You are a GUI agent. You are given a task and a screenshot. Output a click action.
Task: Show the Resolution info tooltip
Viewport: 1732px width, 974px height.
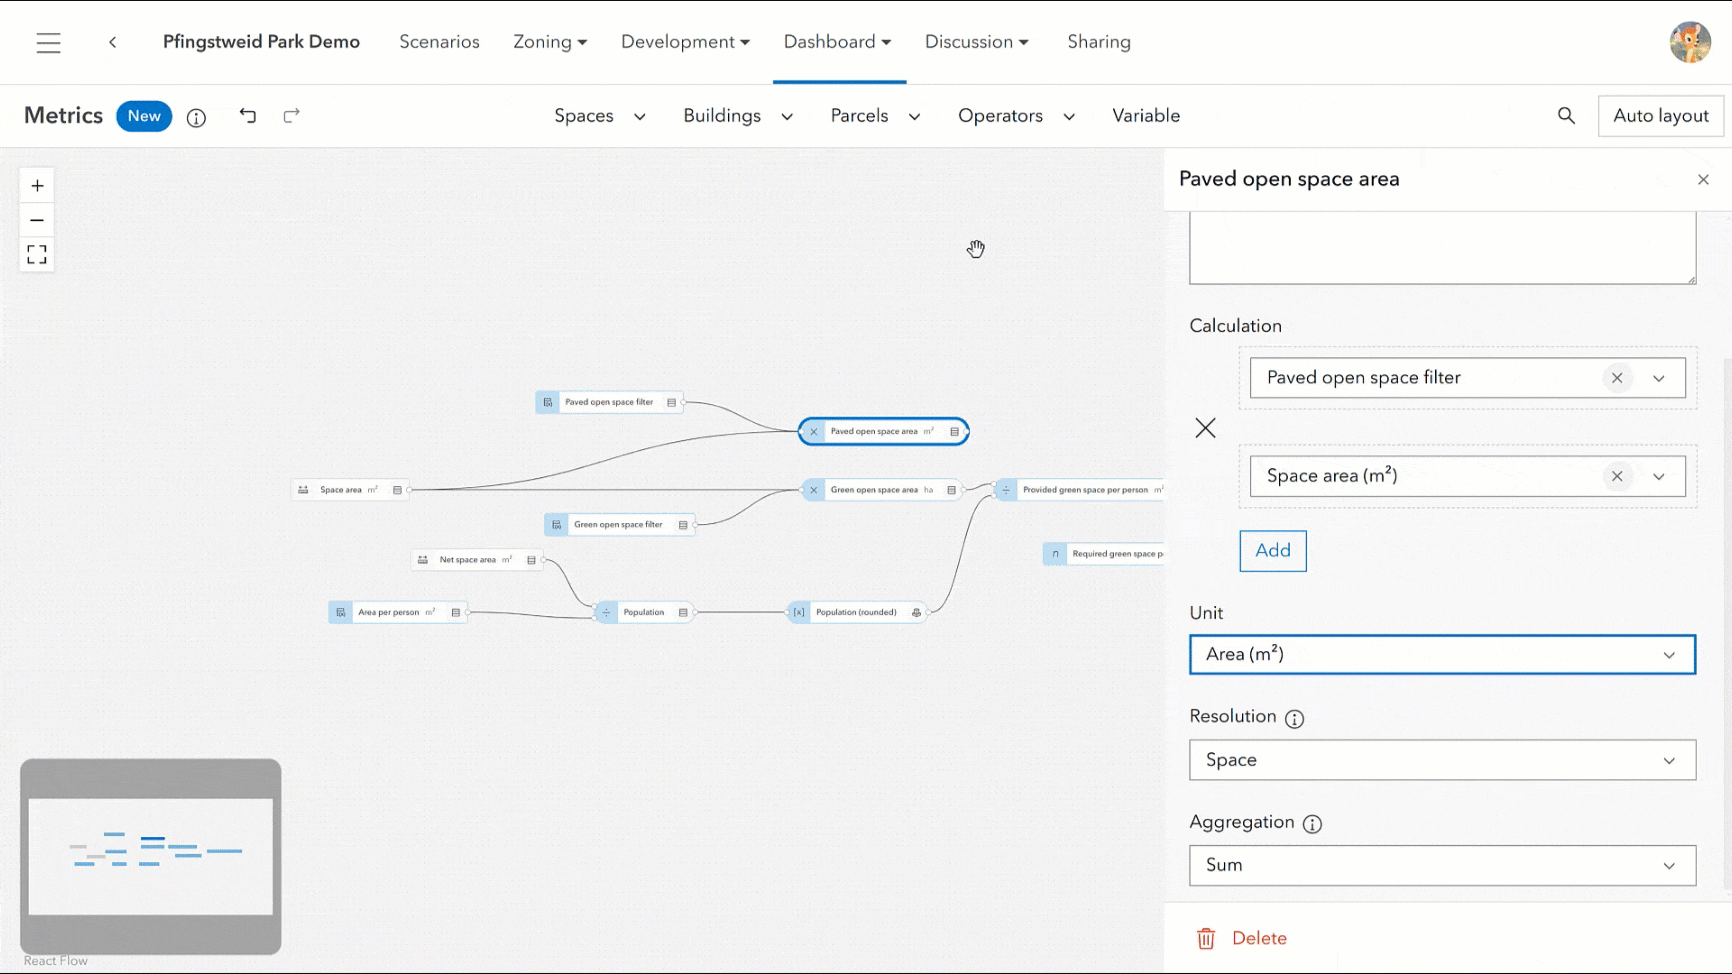click(1294, 719)
